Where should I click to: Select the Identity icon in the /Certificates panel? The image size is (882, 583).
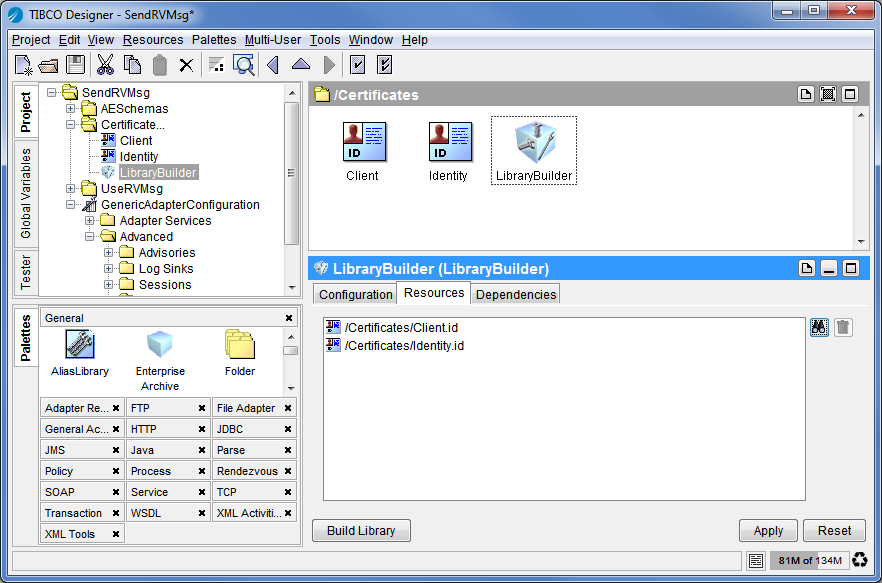(450, 142)
